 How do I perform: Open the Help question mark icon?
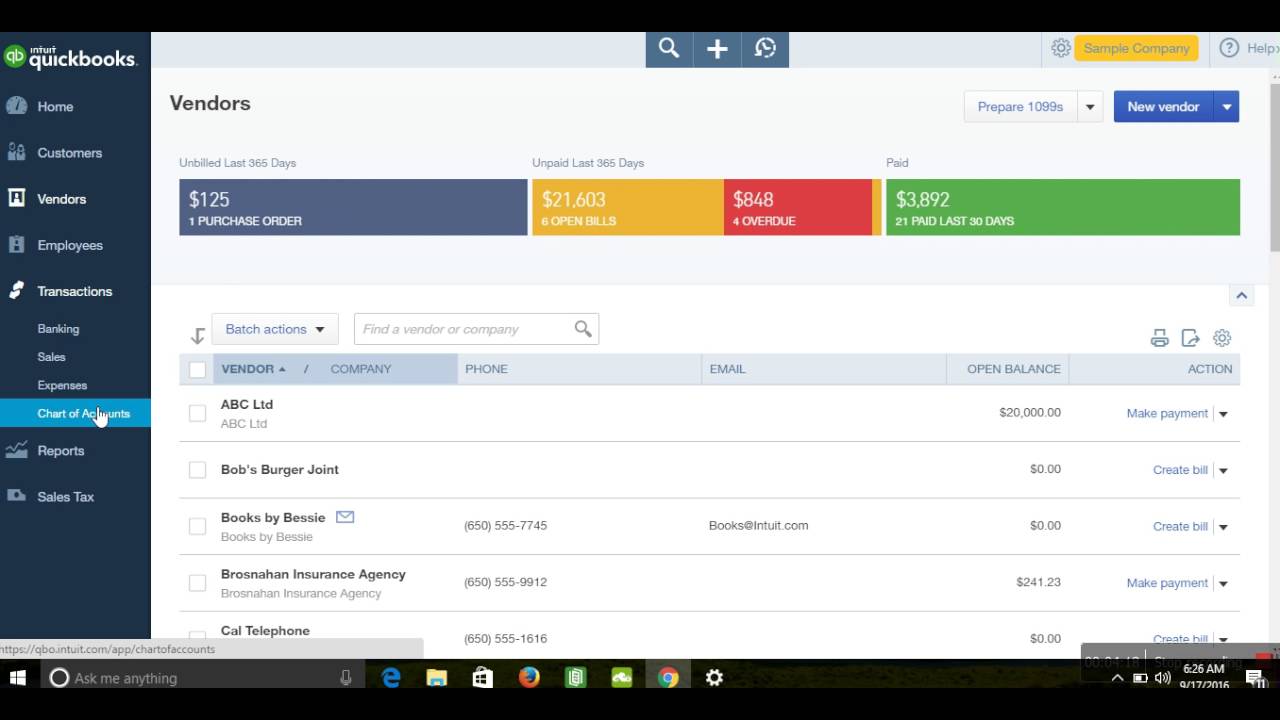click(x=1229, y=48)
